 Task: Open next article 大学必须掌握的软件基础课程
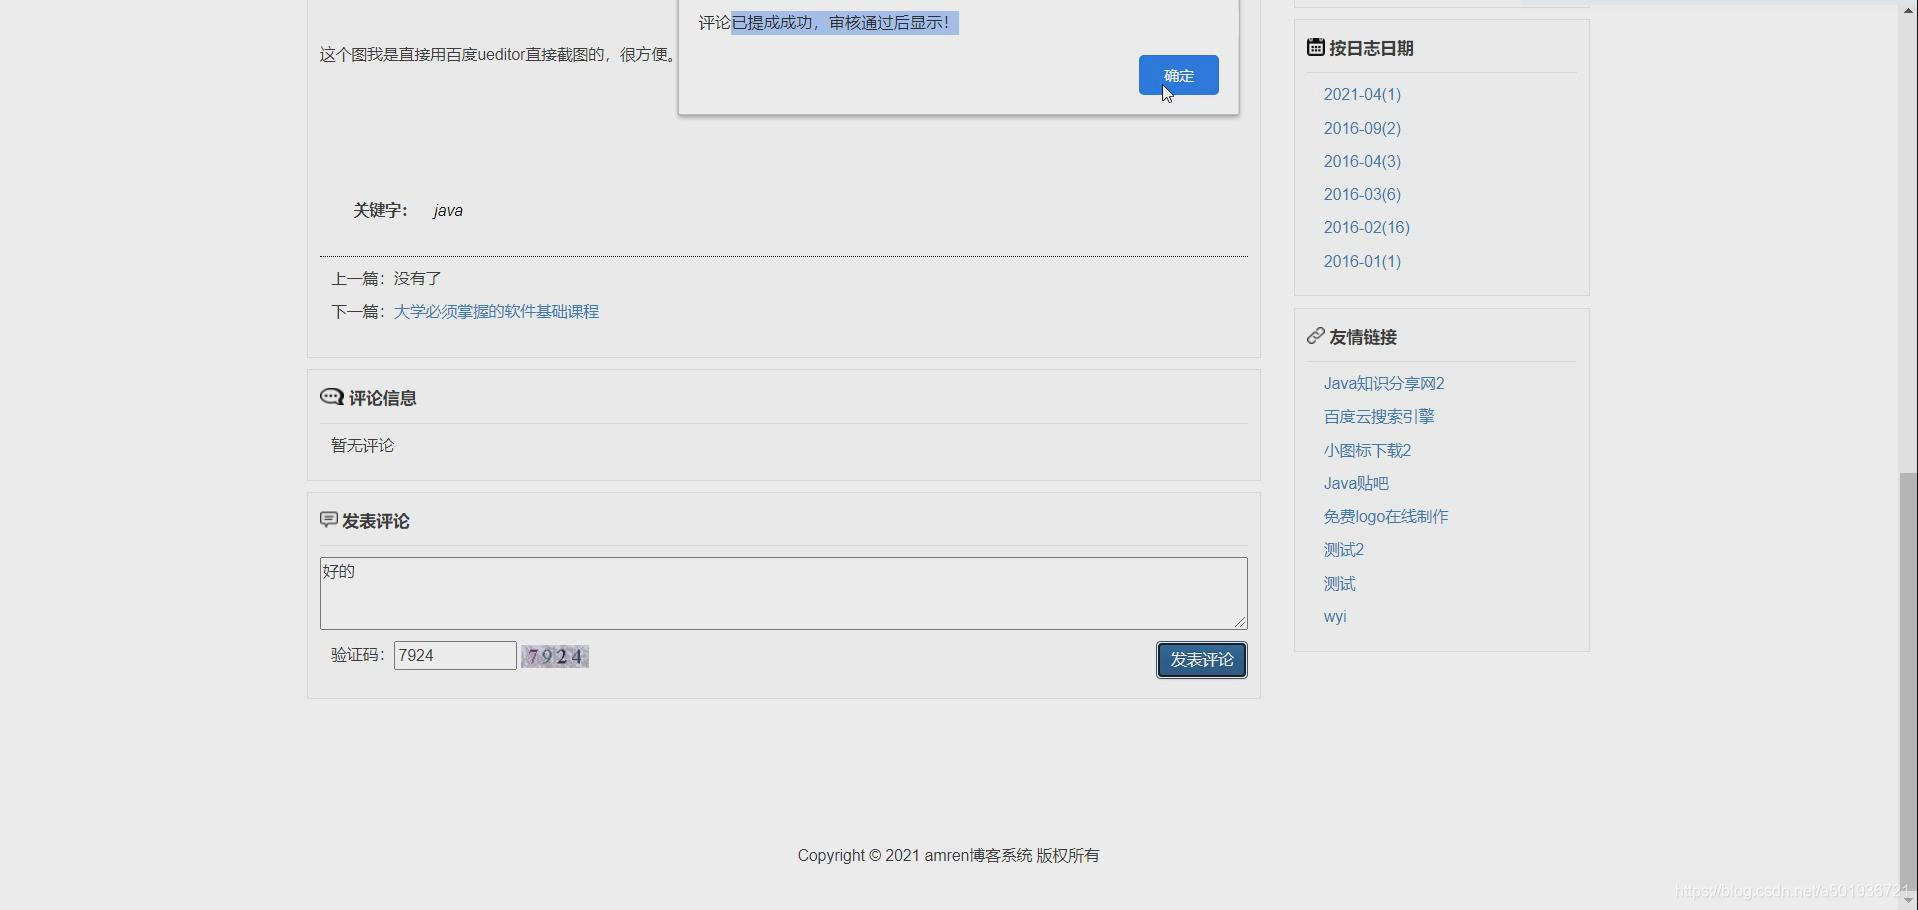(x=495, y=311)
